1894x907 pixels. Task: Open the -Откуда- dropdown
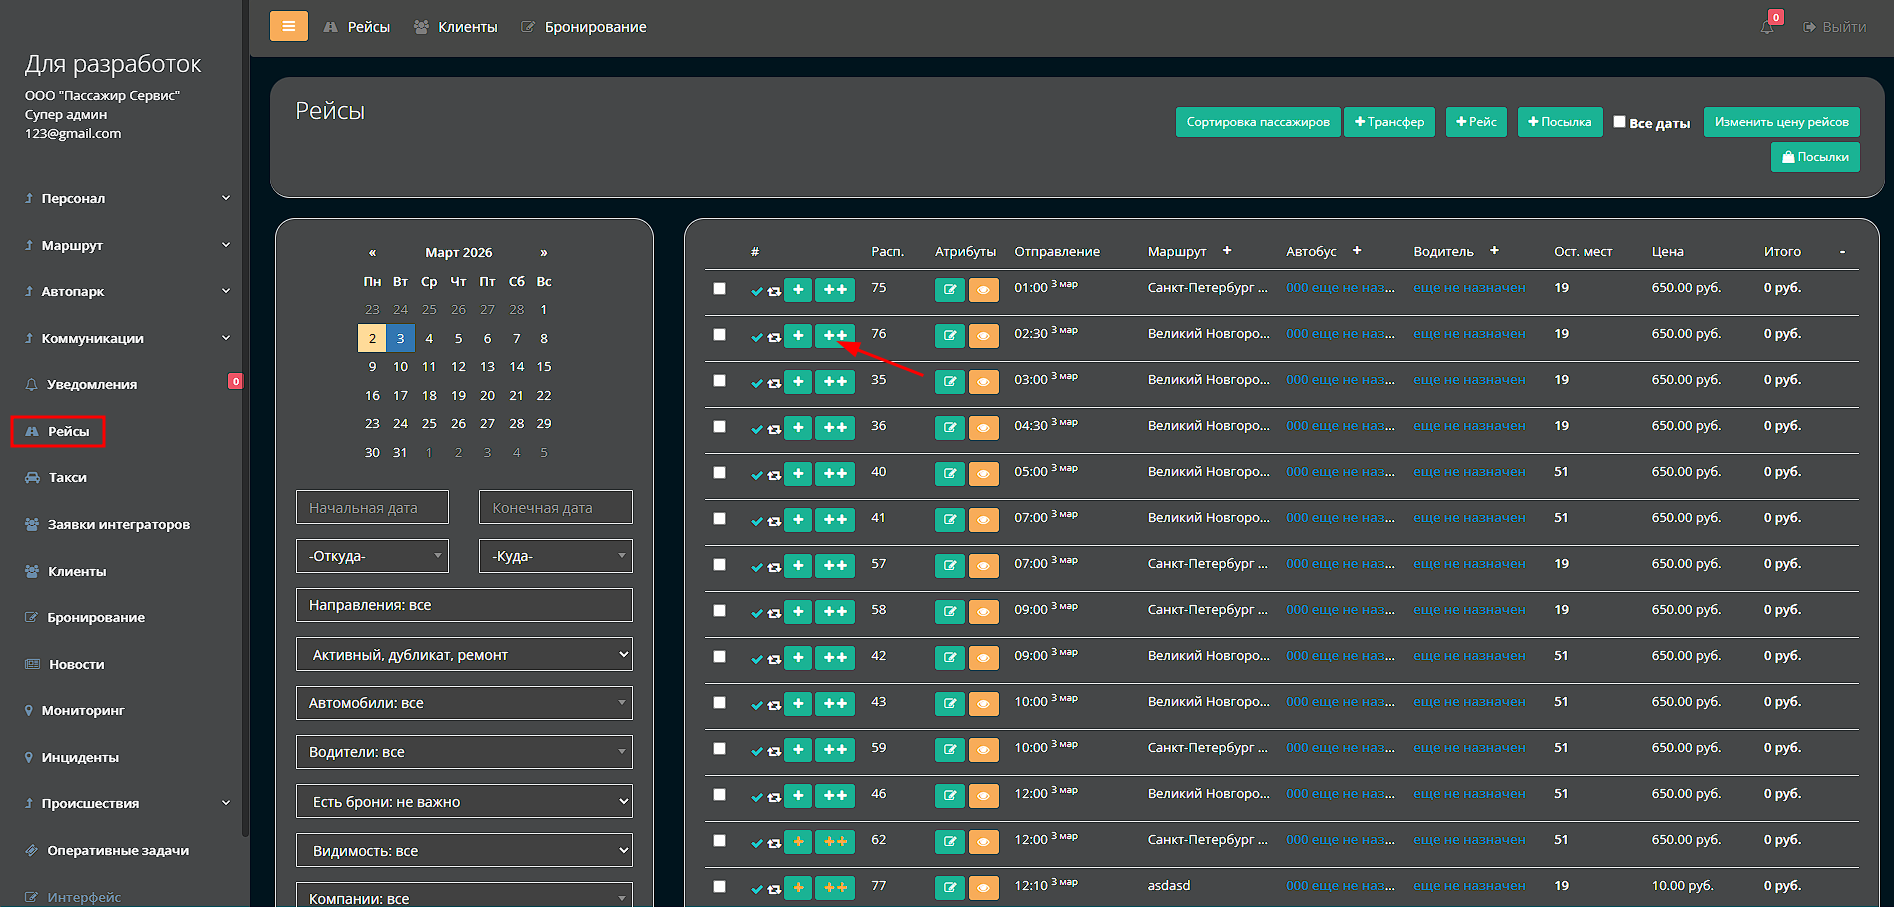click(x=372, y=556)
